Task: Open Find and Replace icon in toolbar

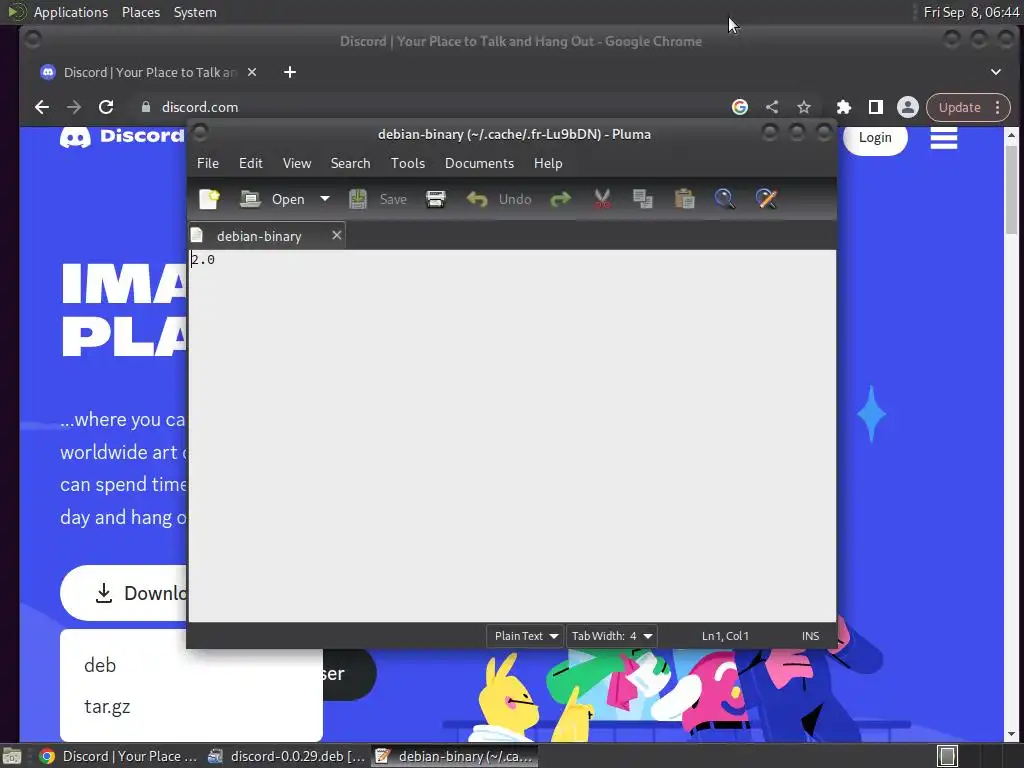Action: point(767,199)
